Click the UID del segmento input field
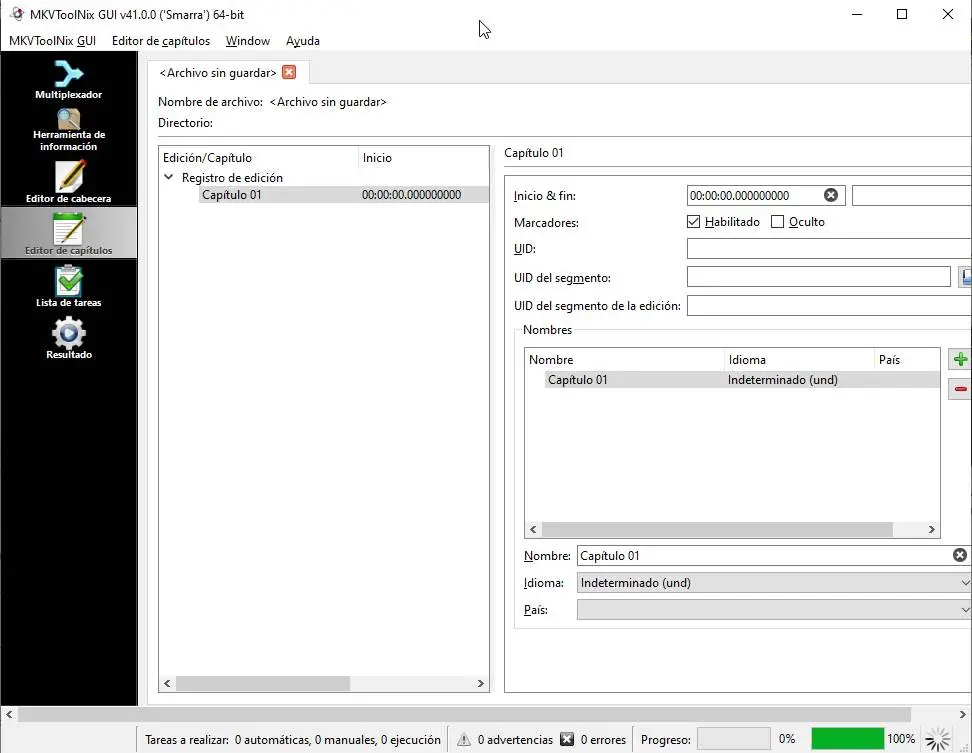972x753 pixels. coord(818,276)
